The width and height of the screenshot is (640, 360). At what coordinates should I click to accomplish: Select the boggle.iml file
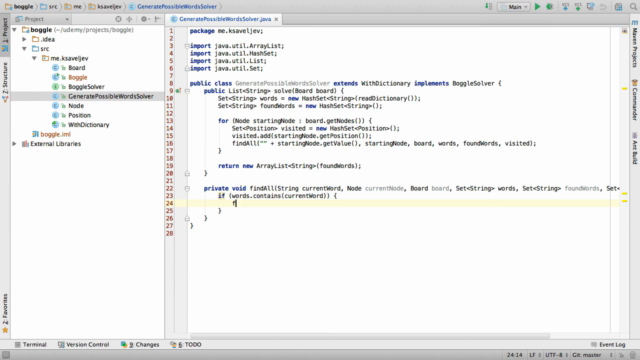tap(56, 134)
